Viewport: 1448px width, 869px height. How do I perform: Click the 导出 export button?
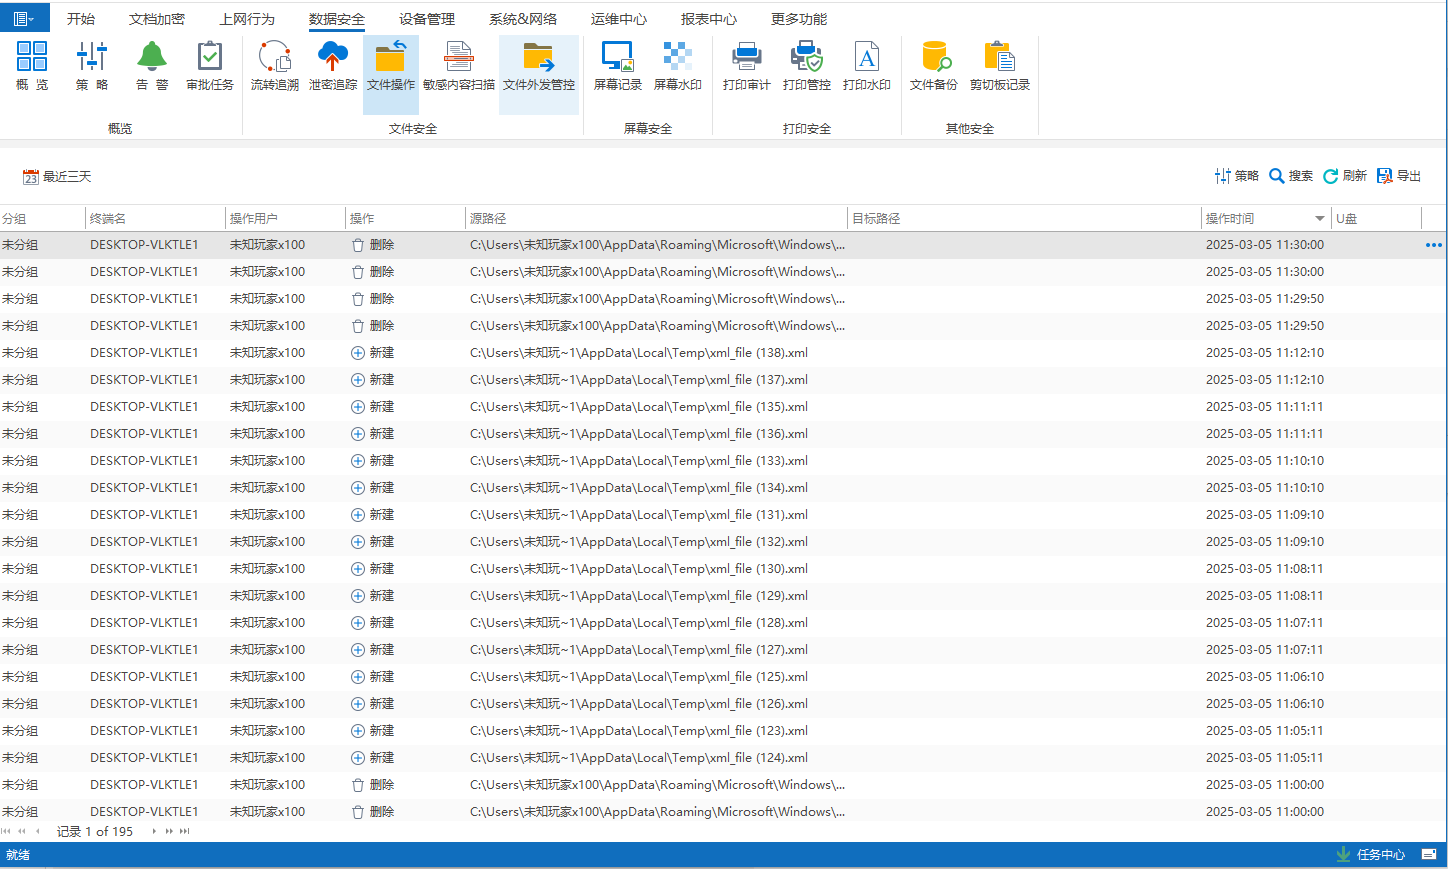[x=1399, y=176]
